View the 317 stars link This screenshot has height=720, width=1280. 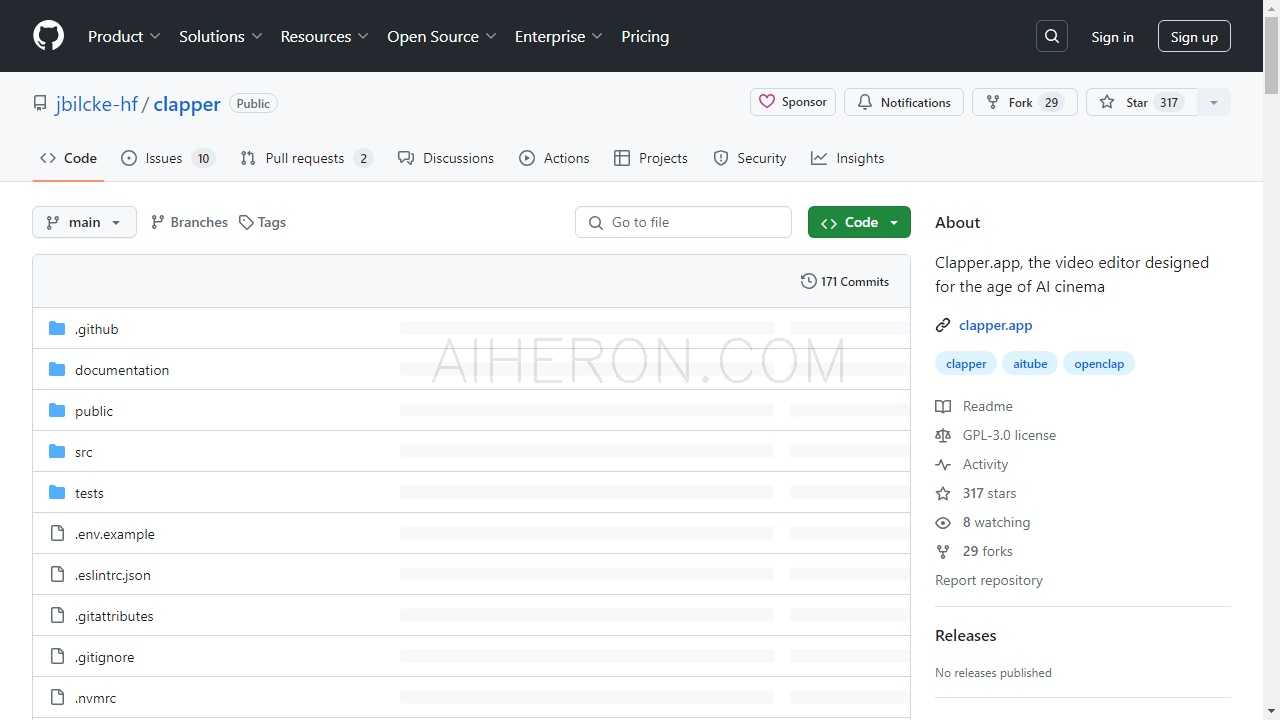[976, 493]
